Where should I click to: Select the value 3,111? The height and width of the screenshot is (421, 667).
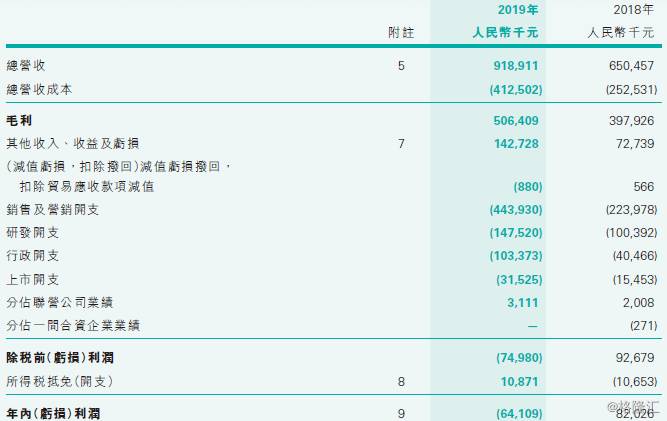522,303
